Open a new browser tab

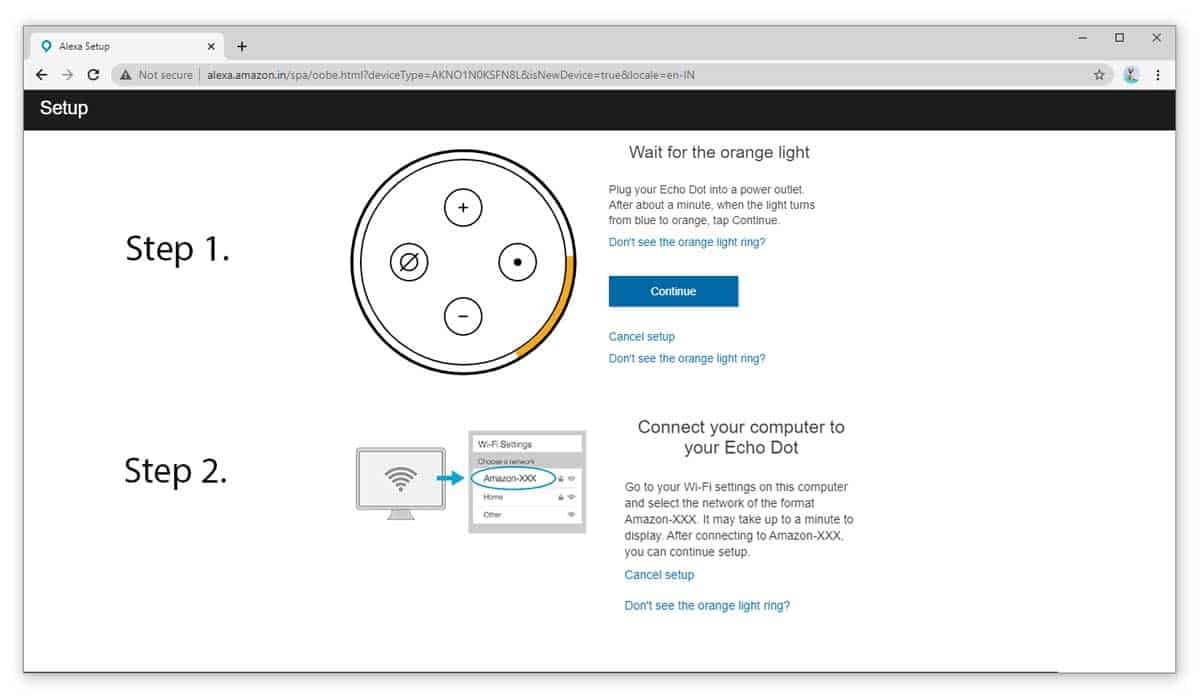click(x=242, y=46)
